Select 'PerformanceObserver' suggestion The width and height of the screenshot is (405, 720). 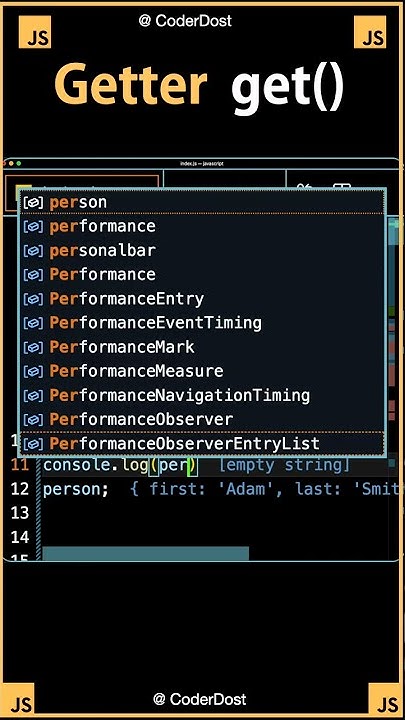pos(201,419)
